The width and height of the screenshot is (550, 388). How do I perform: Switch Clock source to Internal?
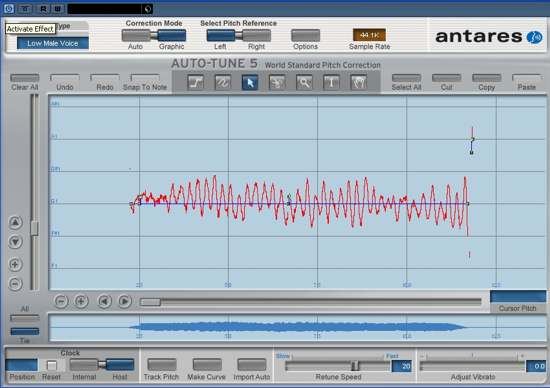pos(84,365)
